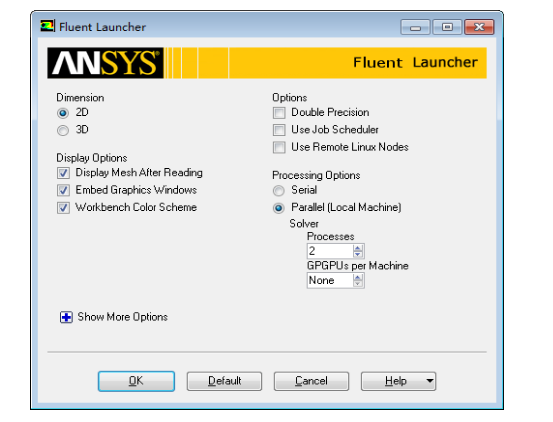Viewport: 553px width, 422px height.
Task: Maximize the Fluent Launcher window
Action: pyautogui.click(x=447, y=27)
